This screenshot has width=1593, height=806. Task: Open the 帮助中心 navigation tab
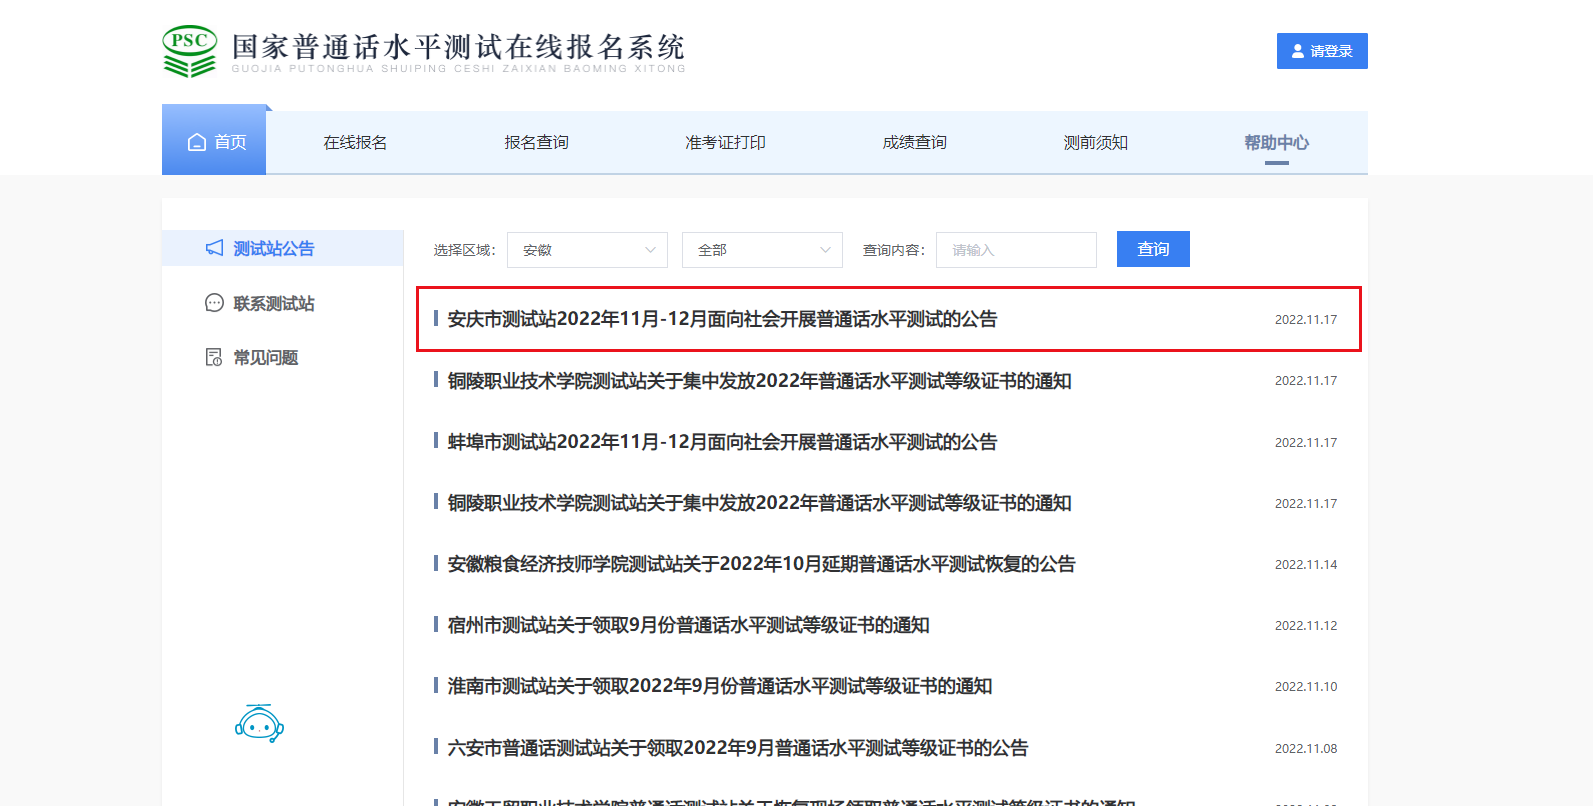coord(1276,142)
